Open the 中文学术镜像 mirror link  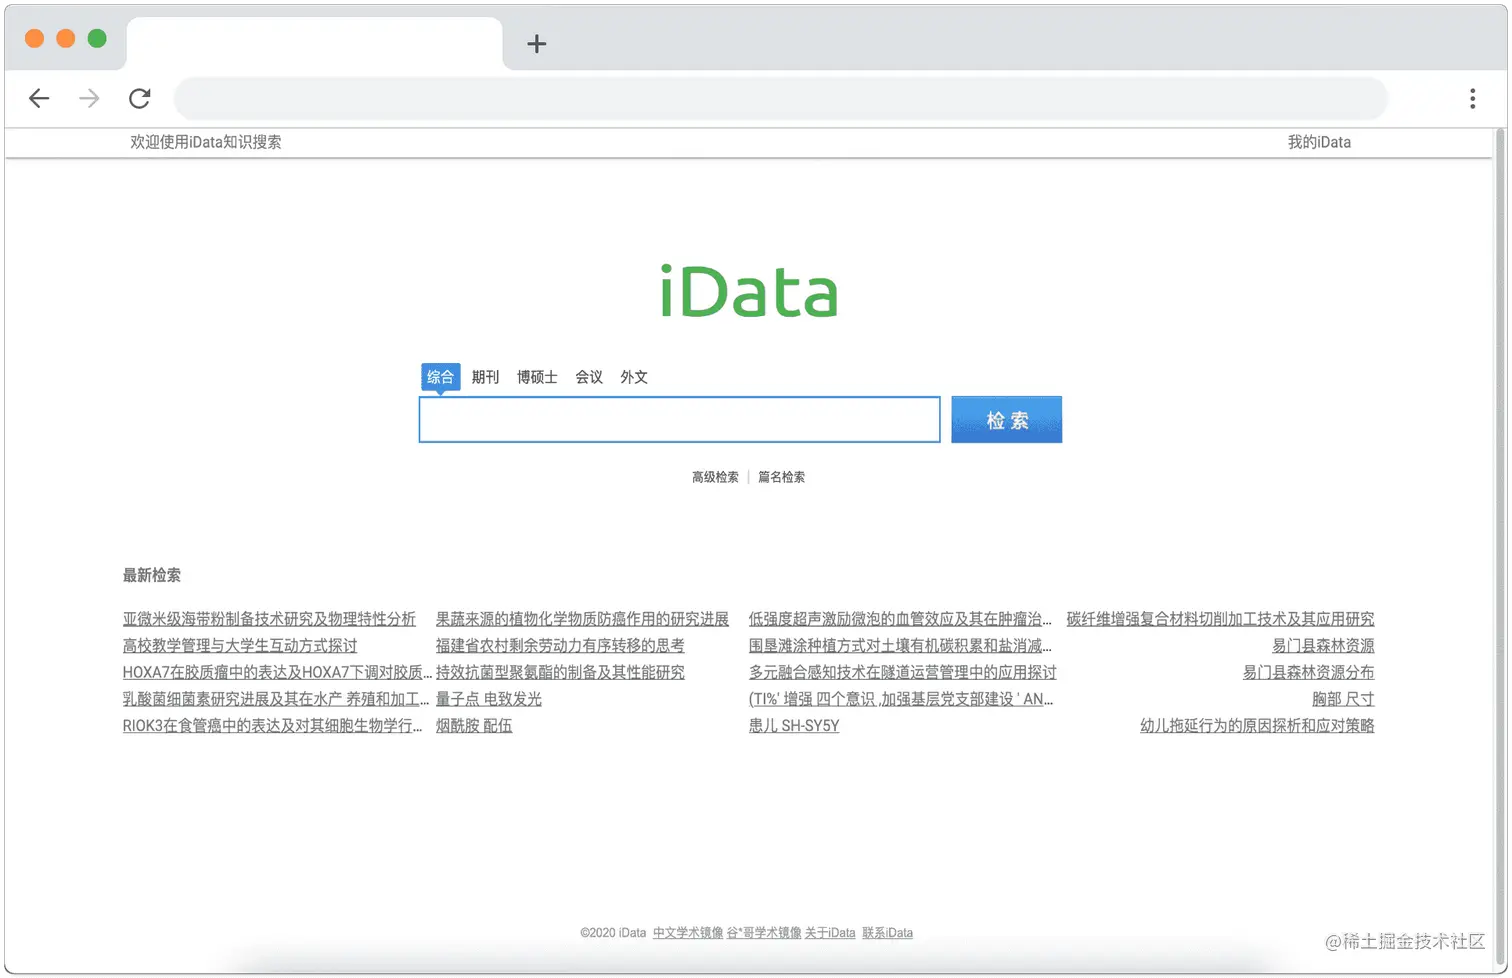point(687,932)
